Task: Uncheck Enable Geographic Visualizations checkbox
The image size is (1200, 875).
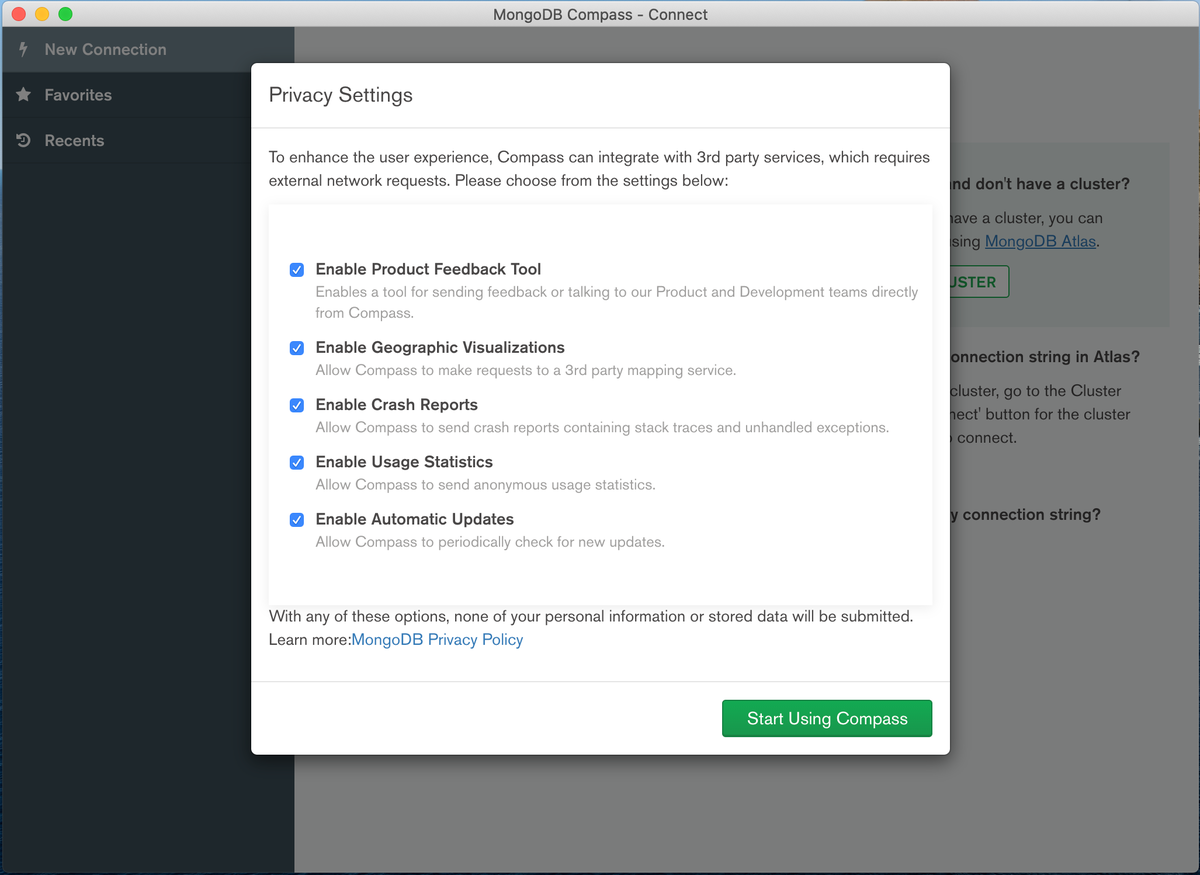Action: (x=297, y=348)
